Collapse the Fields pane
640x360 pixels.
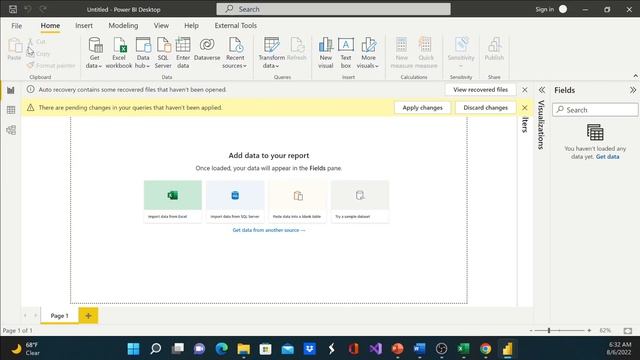[x=632, y=90]
